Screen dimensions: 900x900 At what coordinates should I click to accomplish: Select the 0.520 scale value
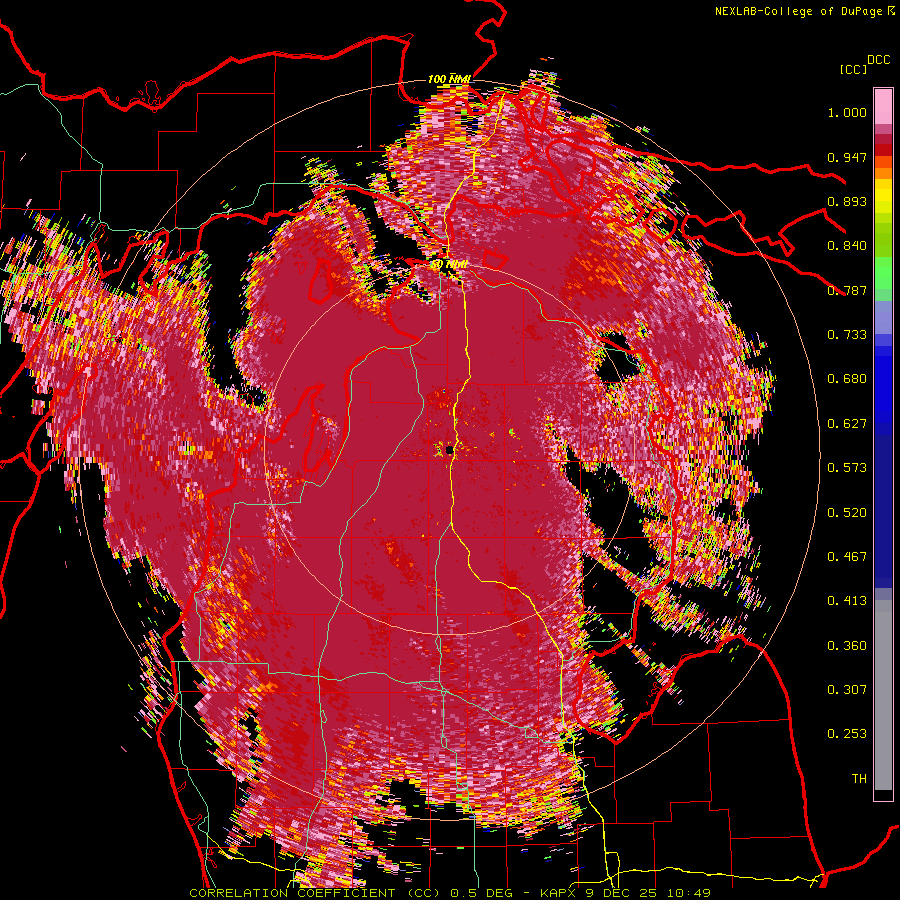point(847,513)
